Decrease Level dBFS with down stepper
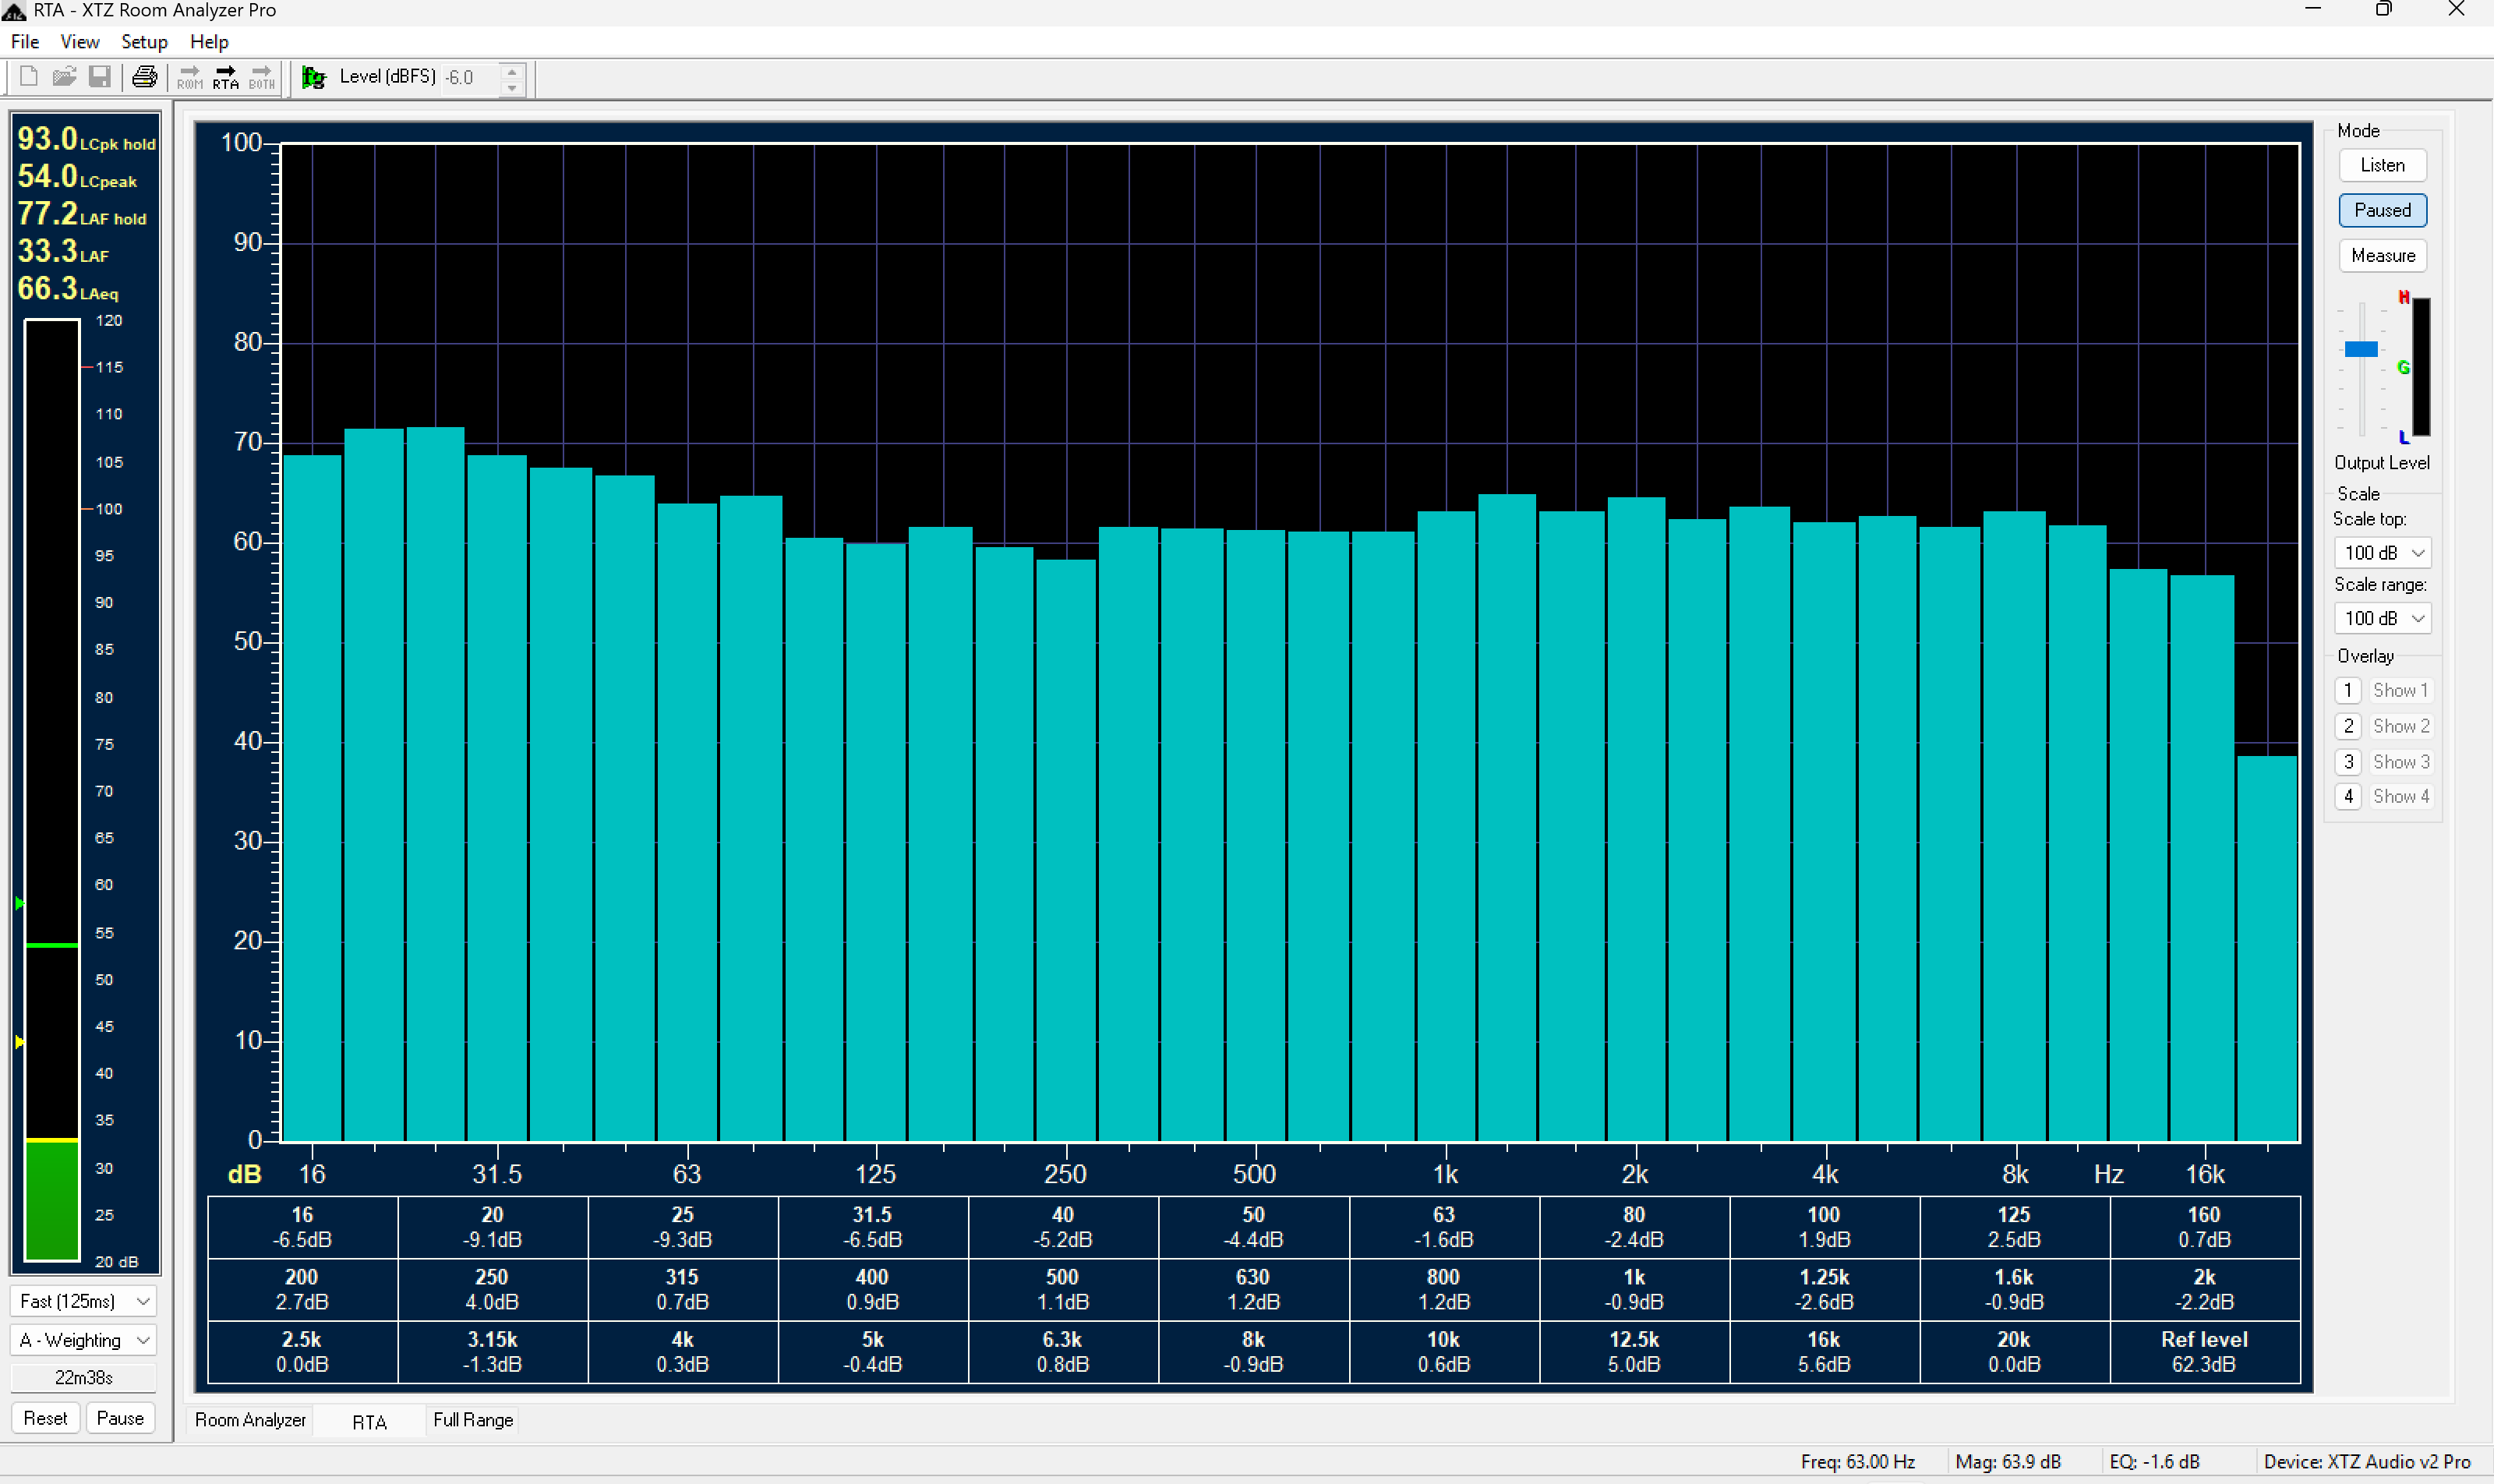2494x1484 pixels. click(512, 87)
